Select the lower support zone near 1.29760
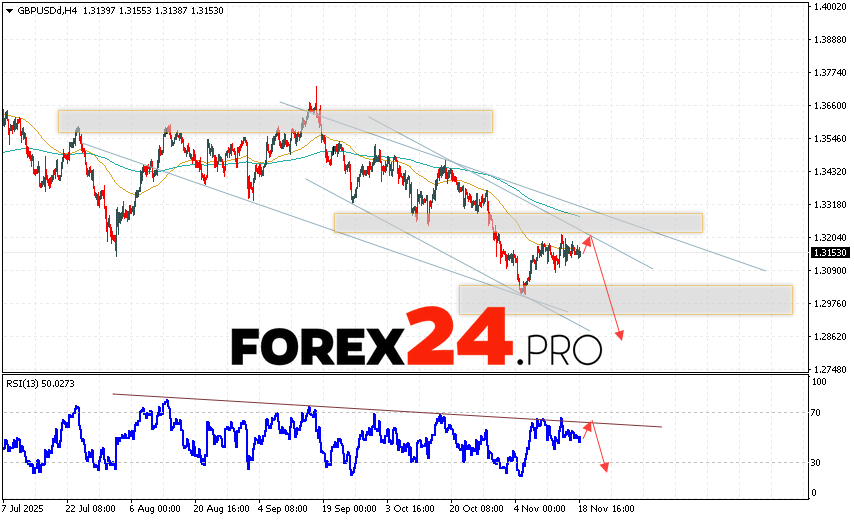This screenshot has width=854, height=520. (625, 299)
